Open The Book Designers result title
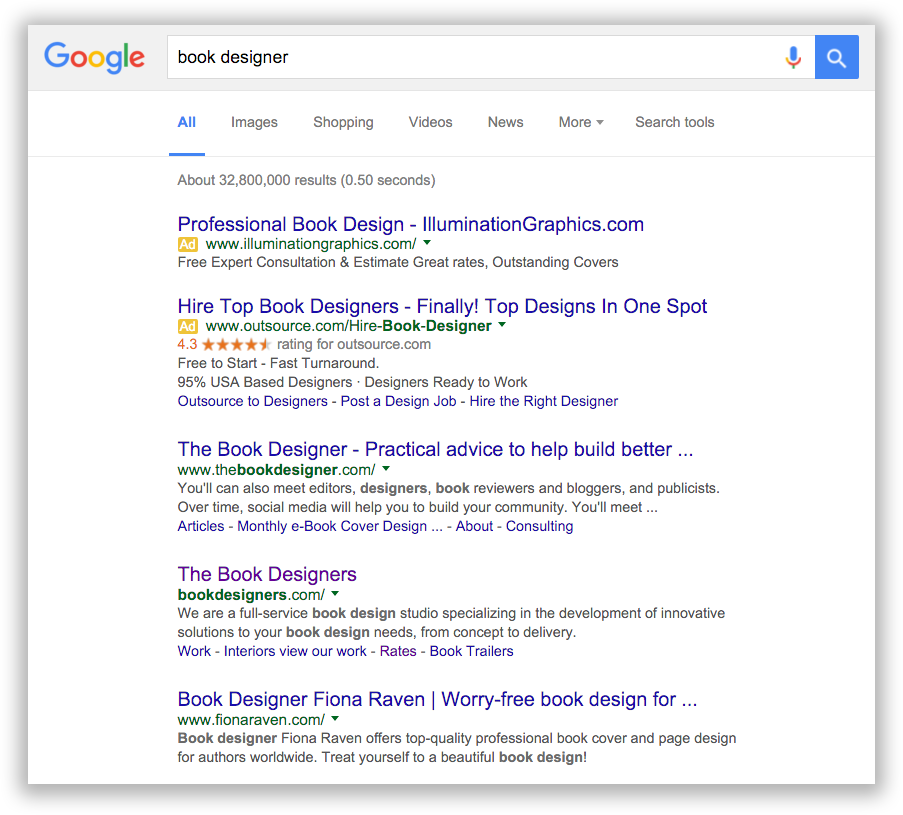Image resolution: width=903 pixels, height=815 pixels. [x=267, y=574]
